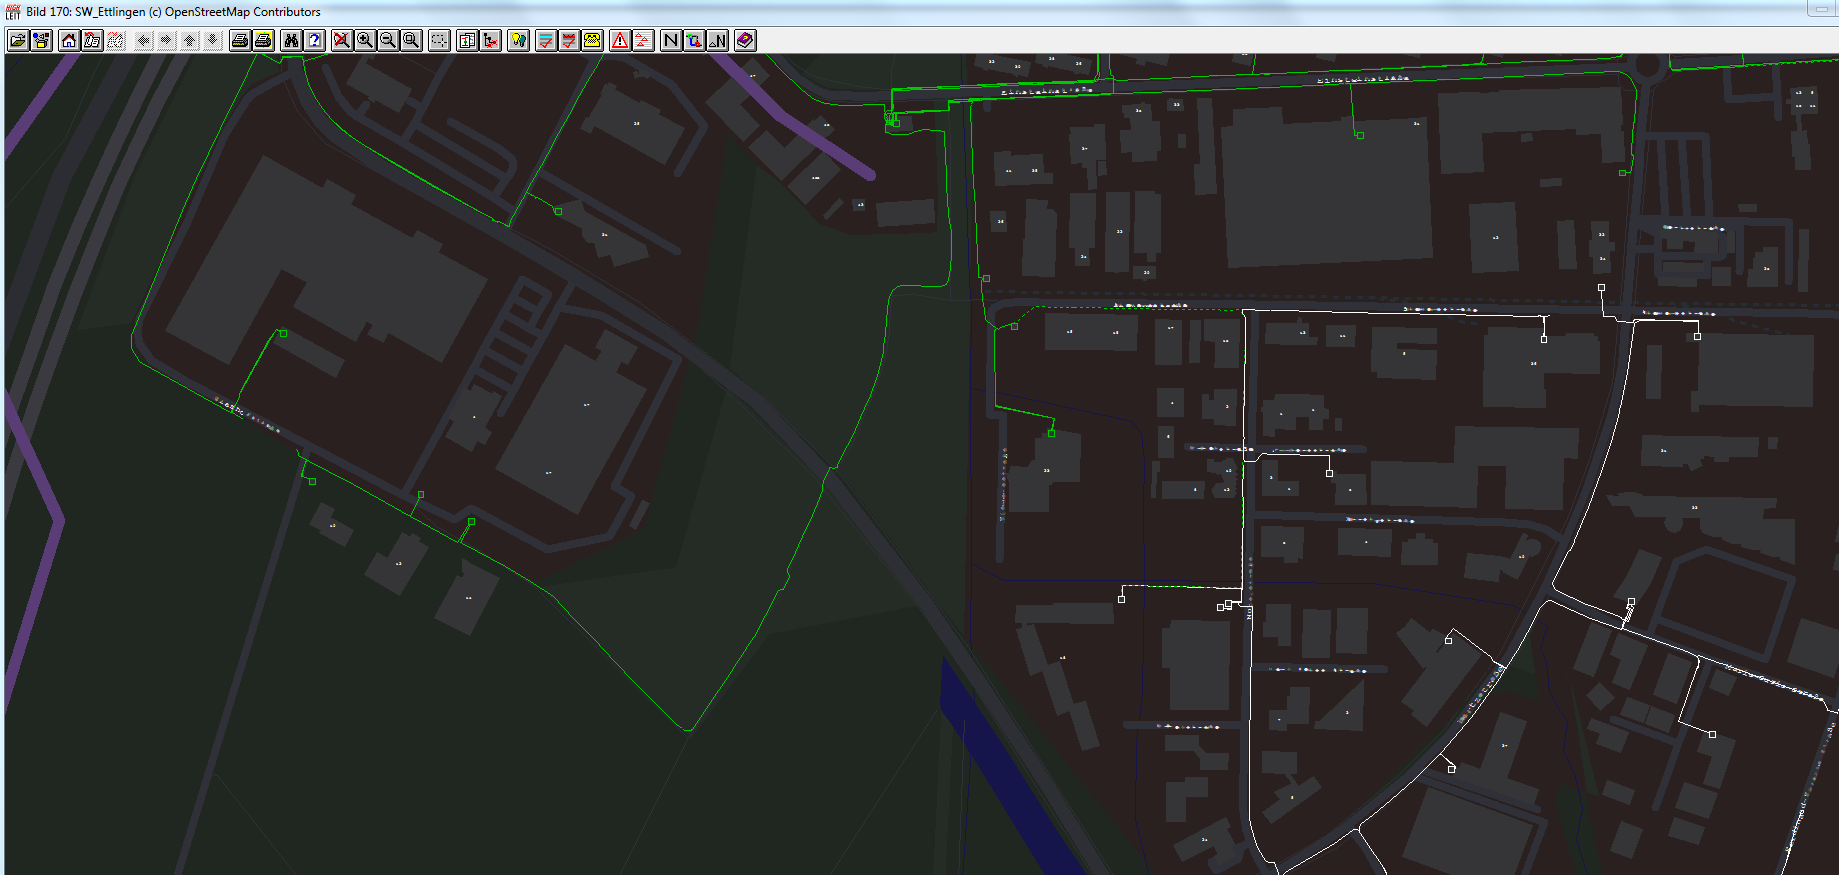Click the greyed-out icon left of the arrows
The height and width of the screenshot is (875, 1839).
pos(115,40)
